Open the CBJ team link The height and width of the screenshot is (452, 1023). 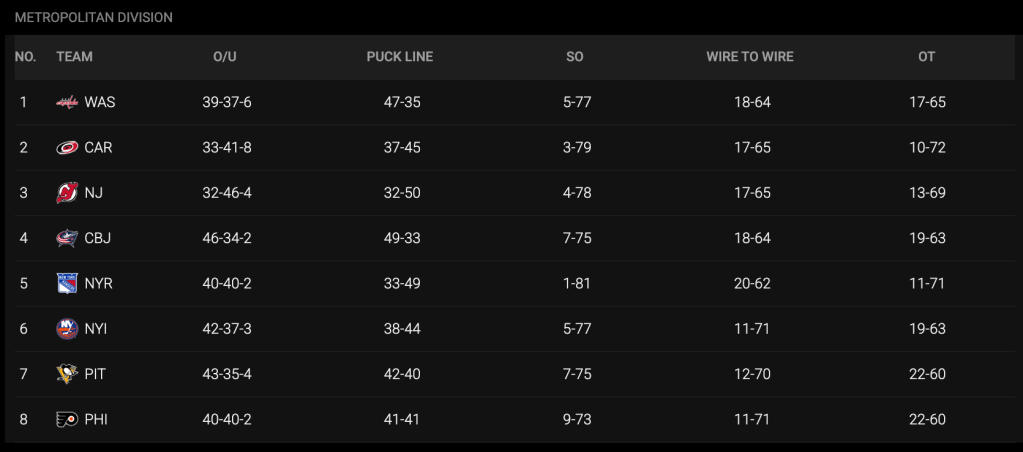pos(98,238)
